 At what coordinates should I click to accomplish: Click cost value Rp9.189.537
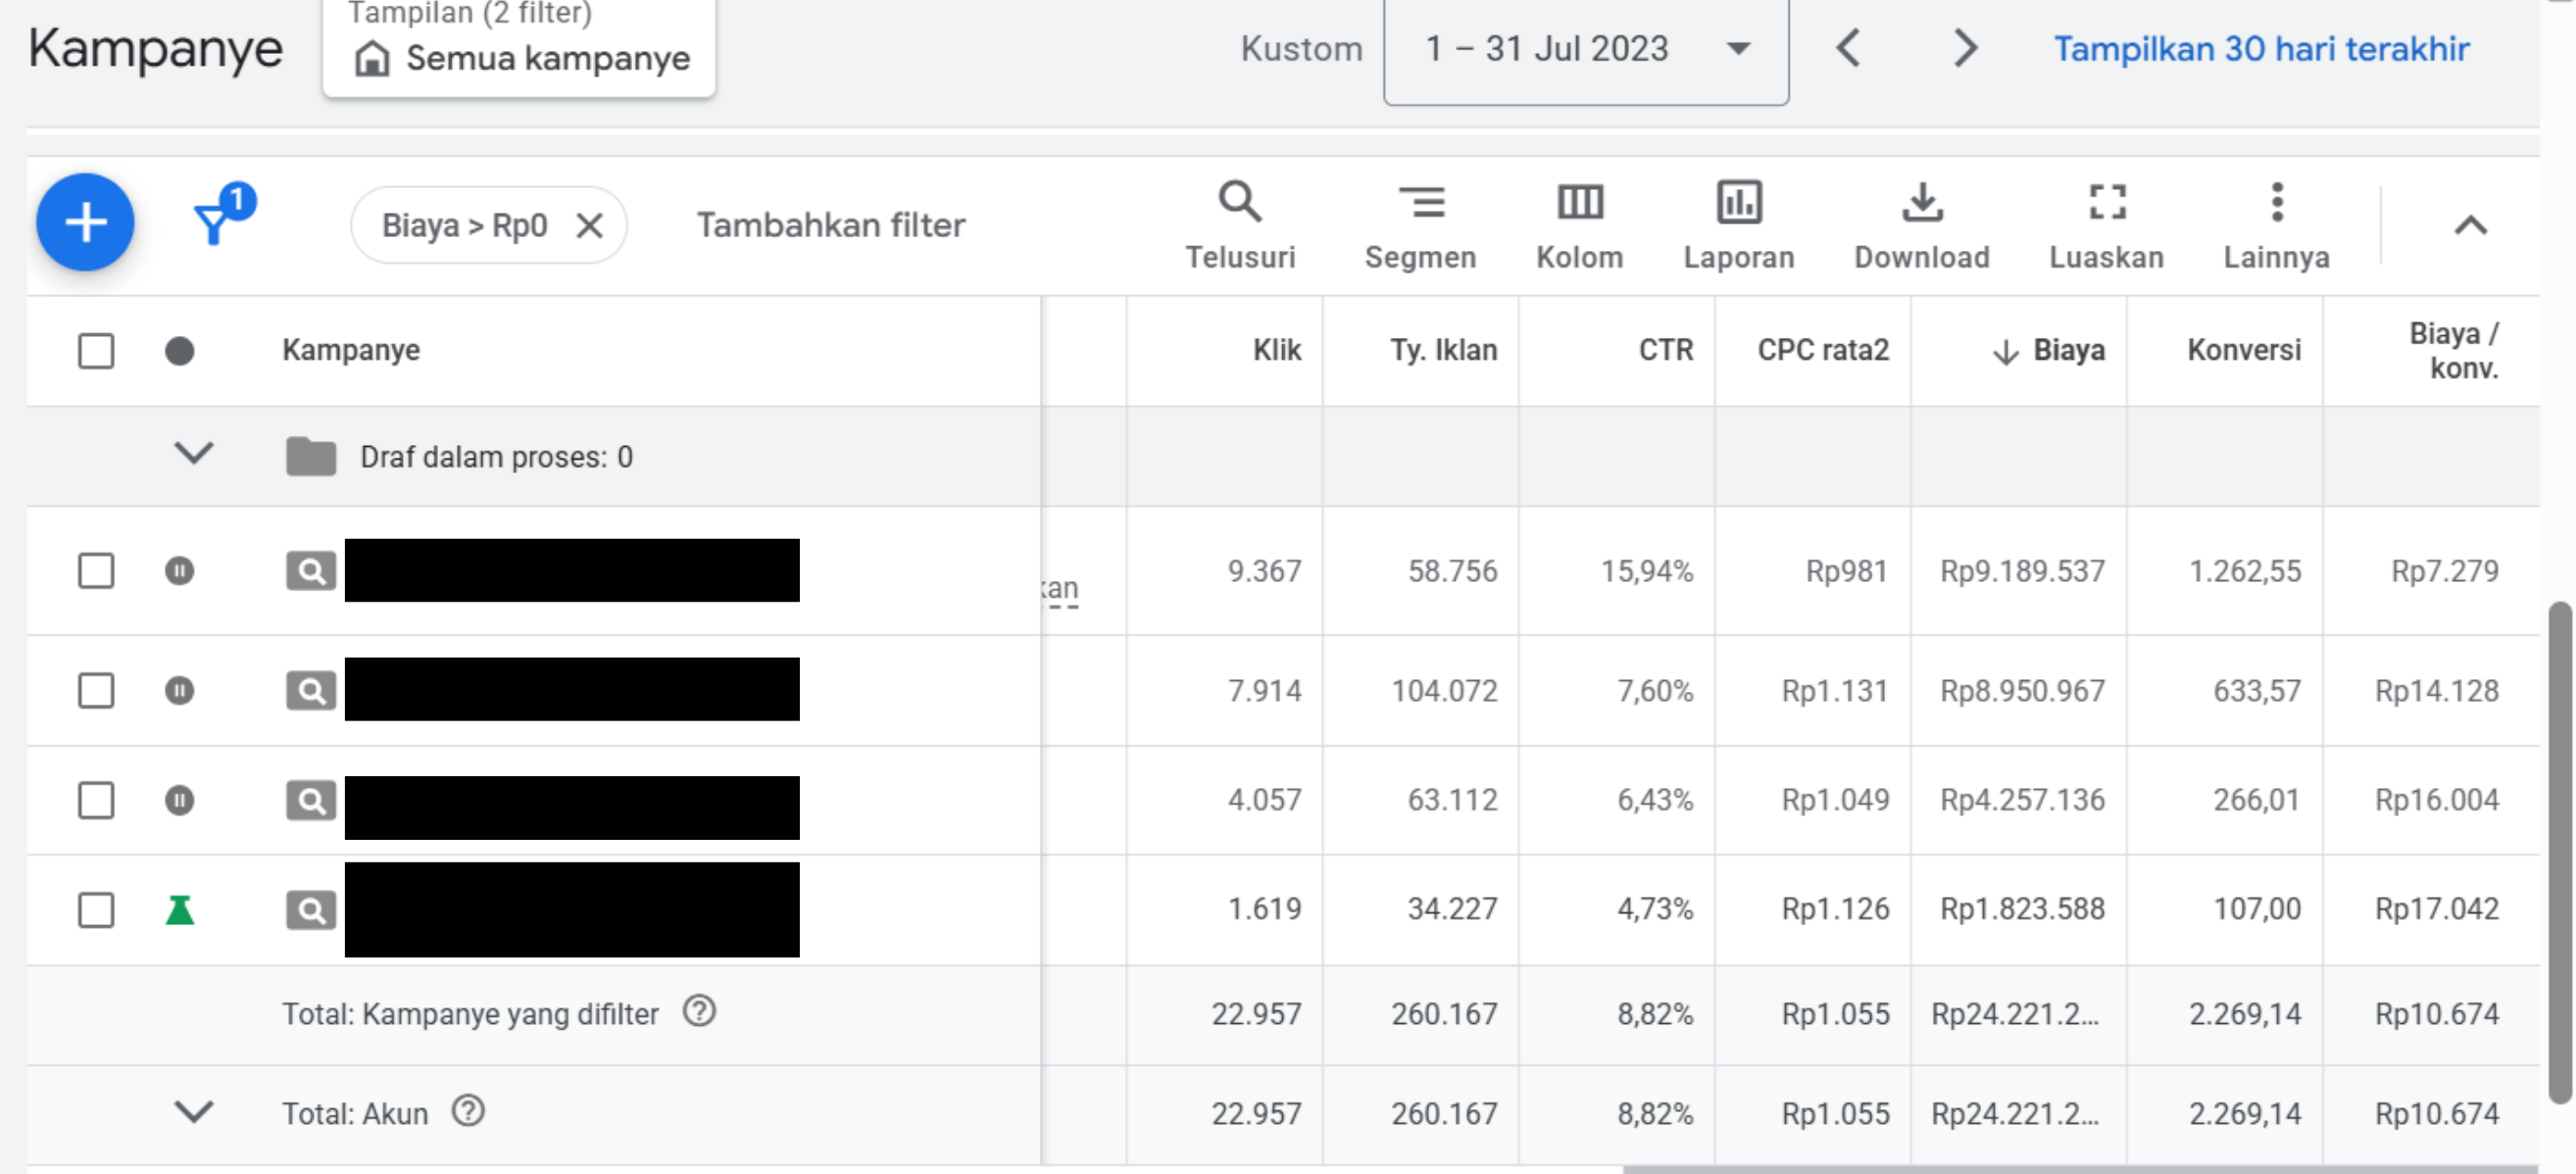coord(2022,571)
